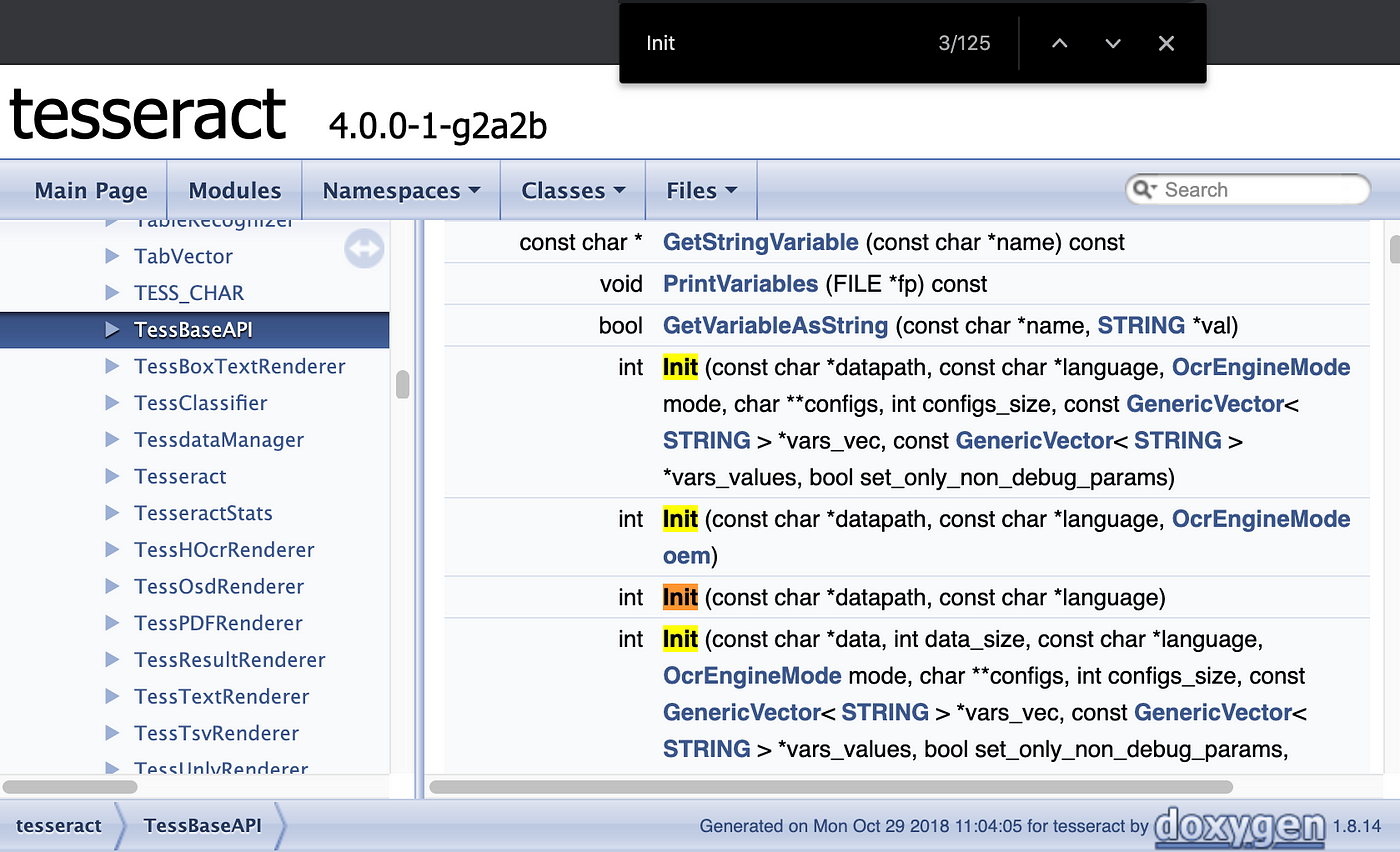1400x852 pixels.
Task: Expand TessBaseAPI tree node arrow
Action: point(112,329)
